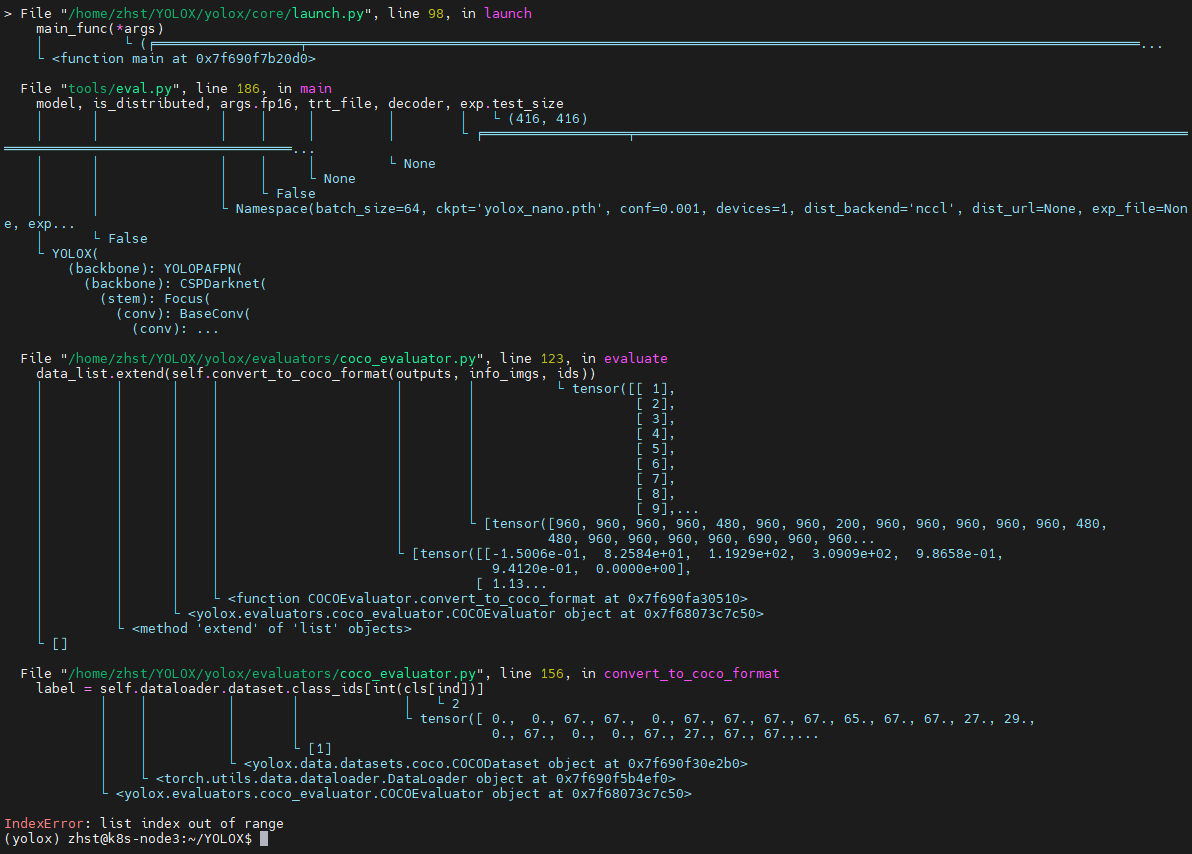Click '<function COCOEvaluator.convert_to_coco_format' text
Image resolution: width=1192 pixels, height=854 pixels.
click(487, 598)
